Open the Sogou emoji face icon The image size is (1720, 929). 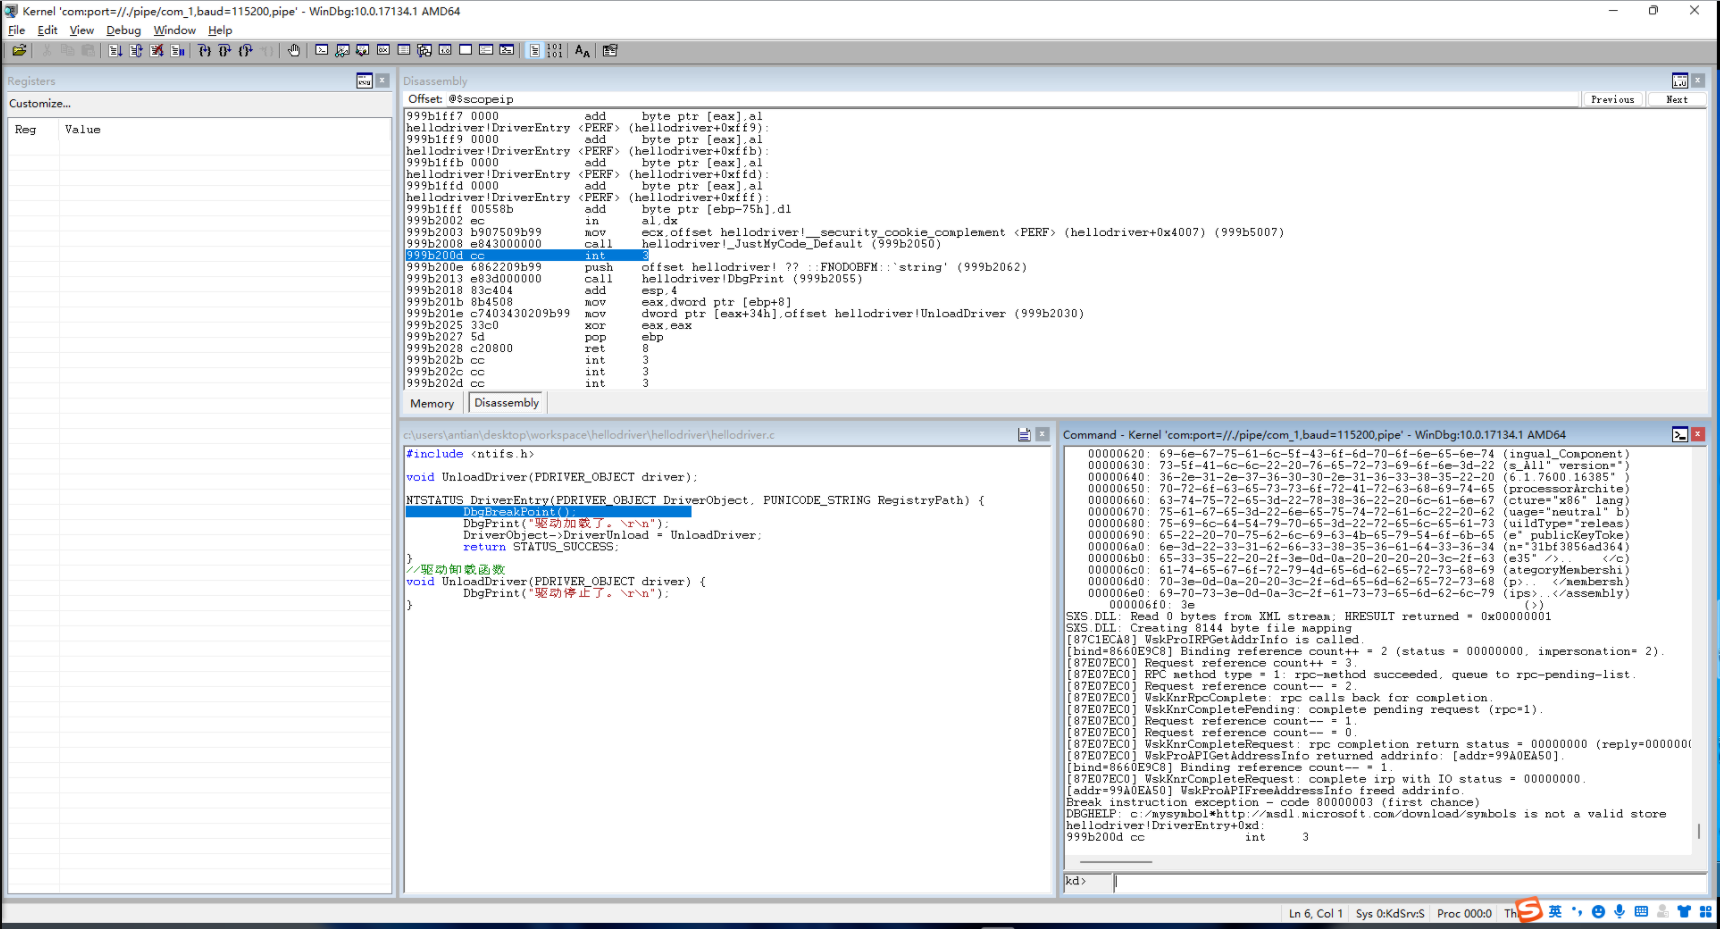(1598, 911)
